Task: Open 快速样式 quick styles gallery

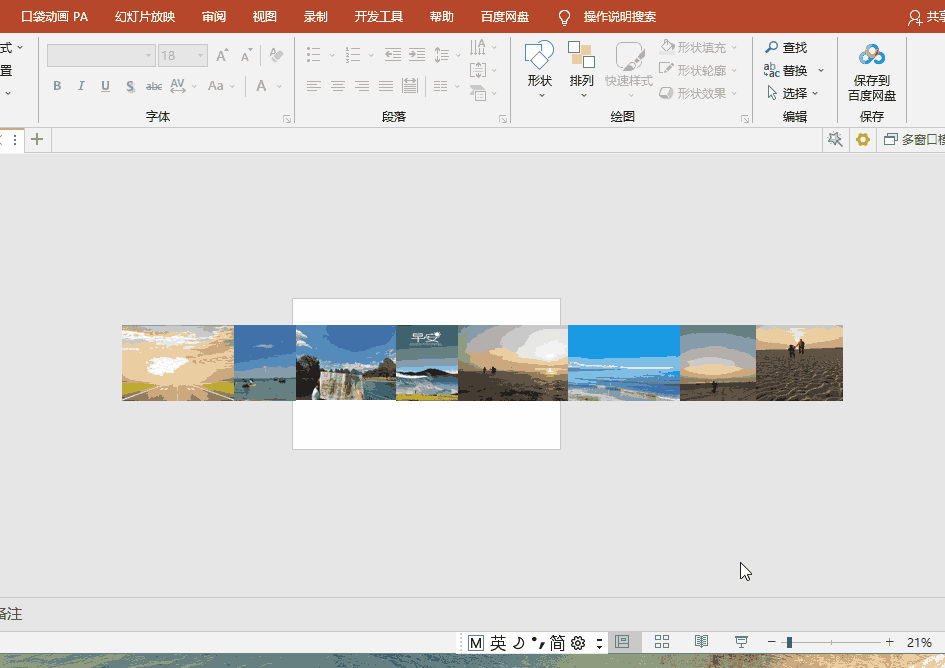Action: click(x=629, y=69)
